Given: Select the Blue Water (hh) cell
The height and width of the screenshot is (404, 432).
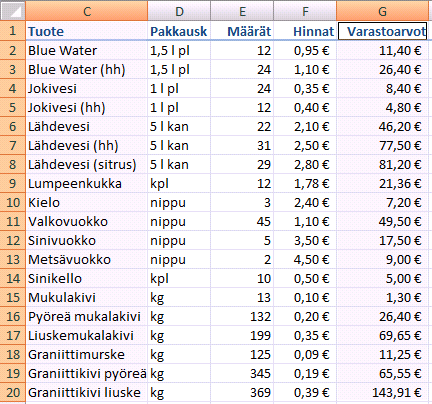Looking at the screenshot, I should coord(87,69).
